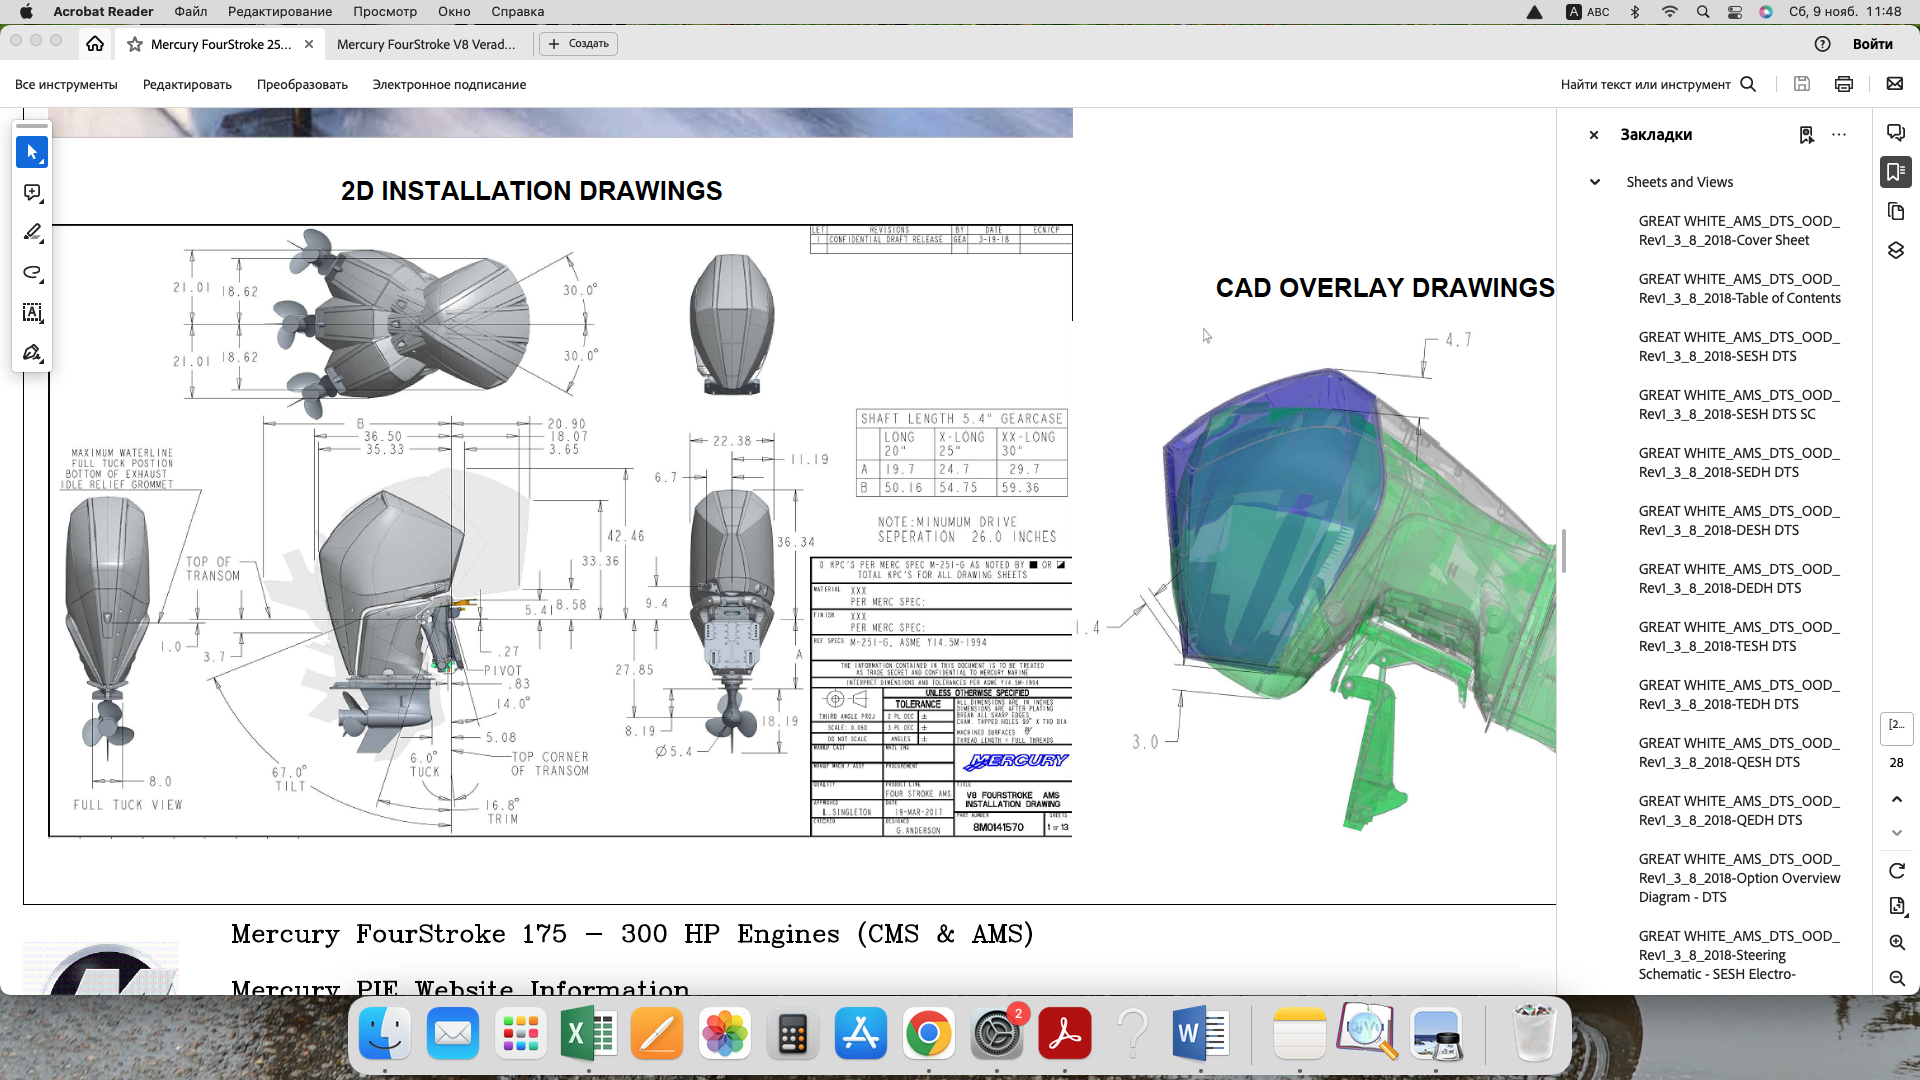Star the Mercury FourStroke 25 tab
This screenshot has width=1920, height=1080.
tap(135, 44)
